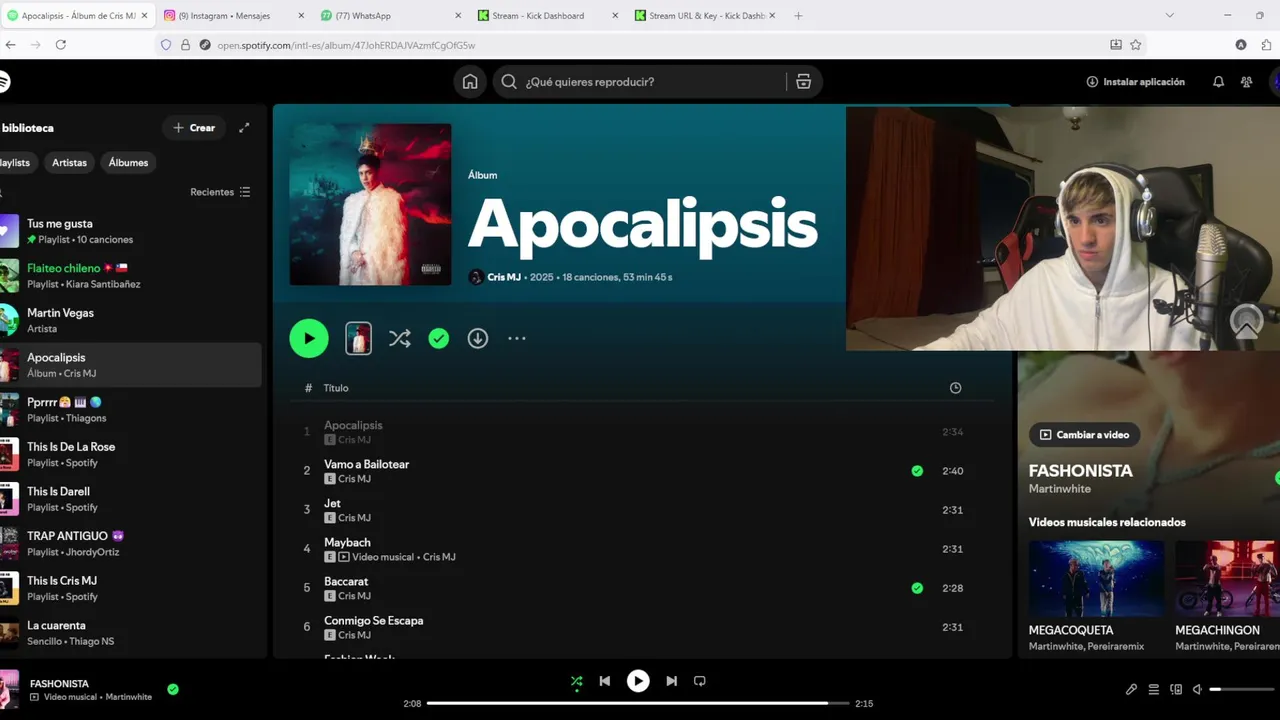The image size is (1280, 720).
Task: Click Instalar aplicación button
Action: (1135, 82)
